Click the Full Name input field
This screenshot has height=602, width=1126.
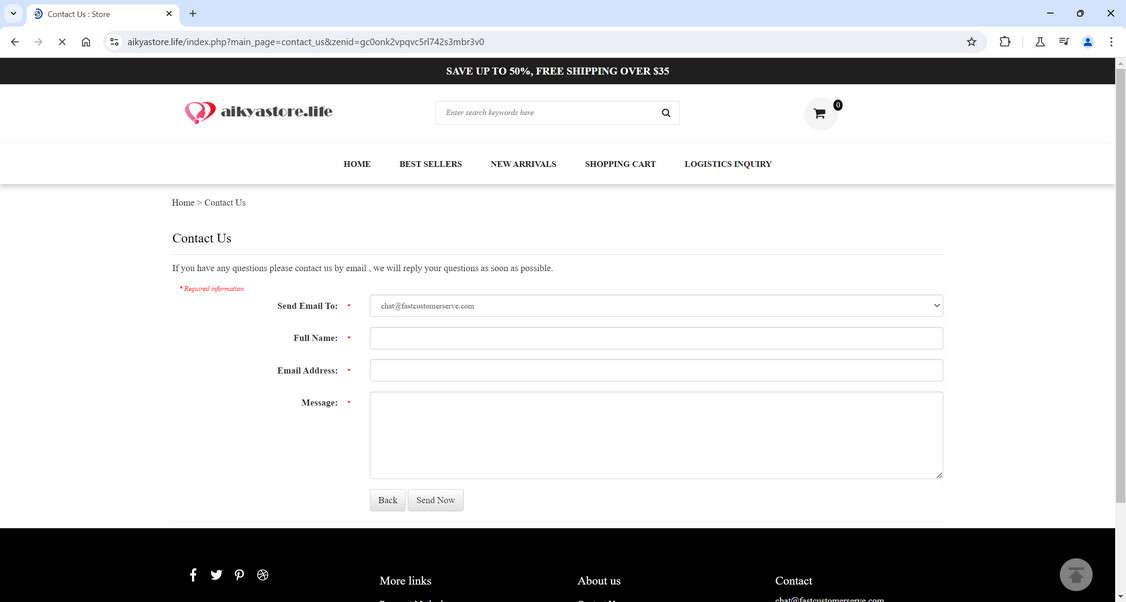click(x=656, y=338)
